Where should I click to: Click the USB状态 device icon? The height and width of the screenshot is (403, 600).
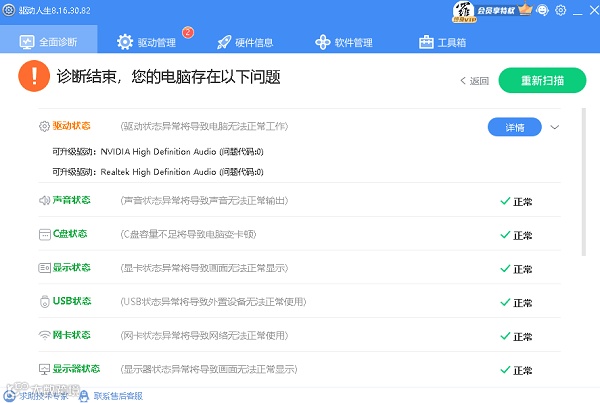45,302
